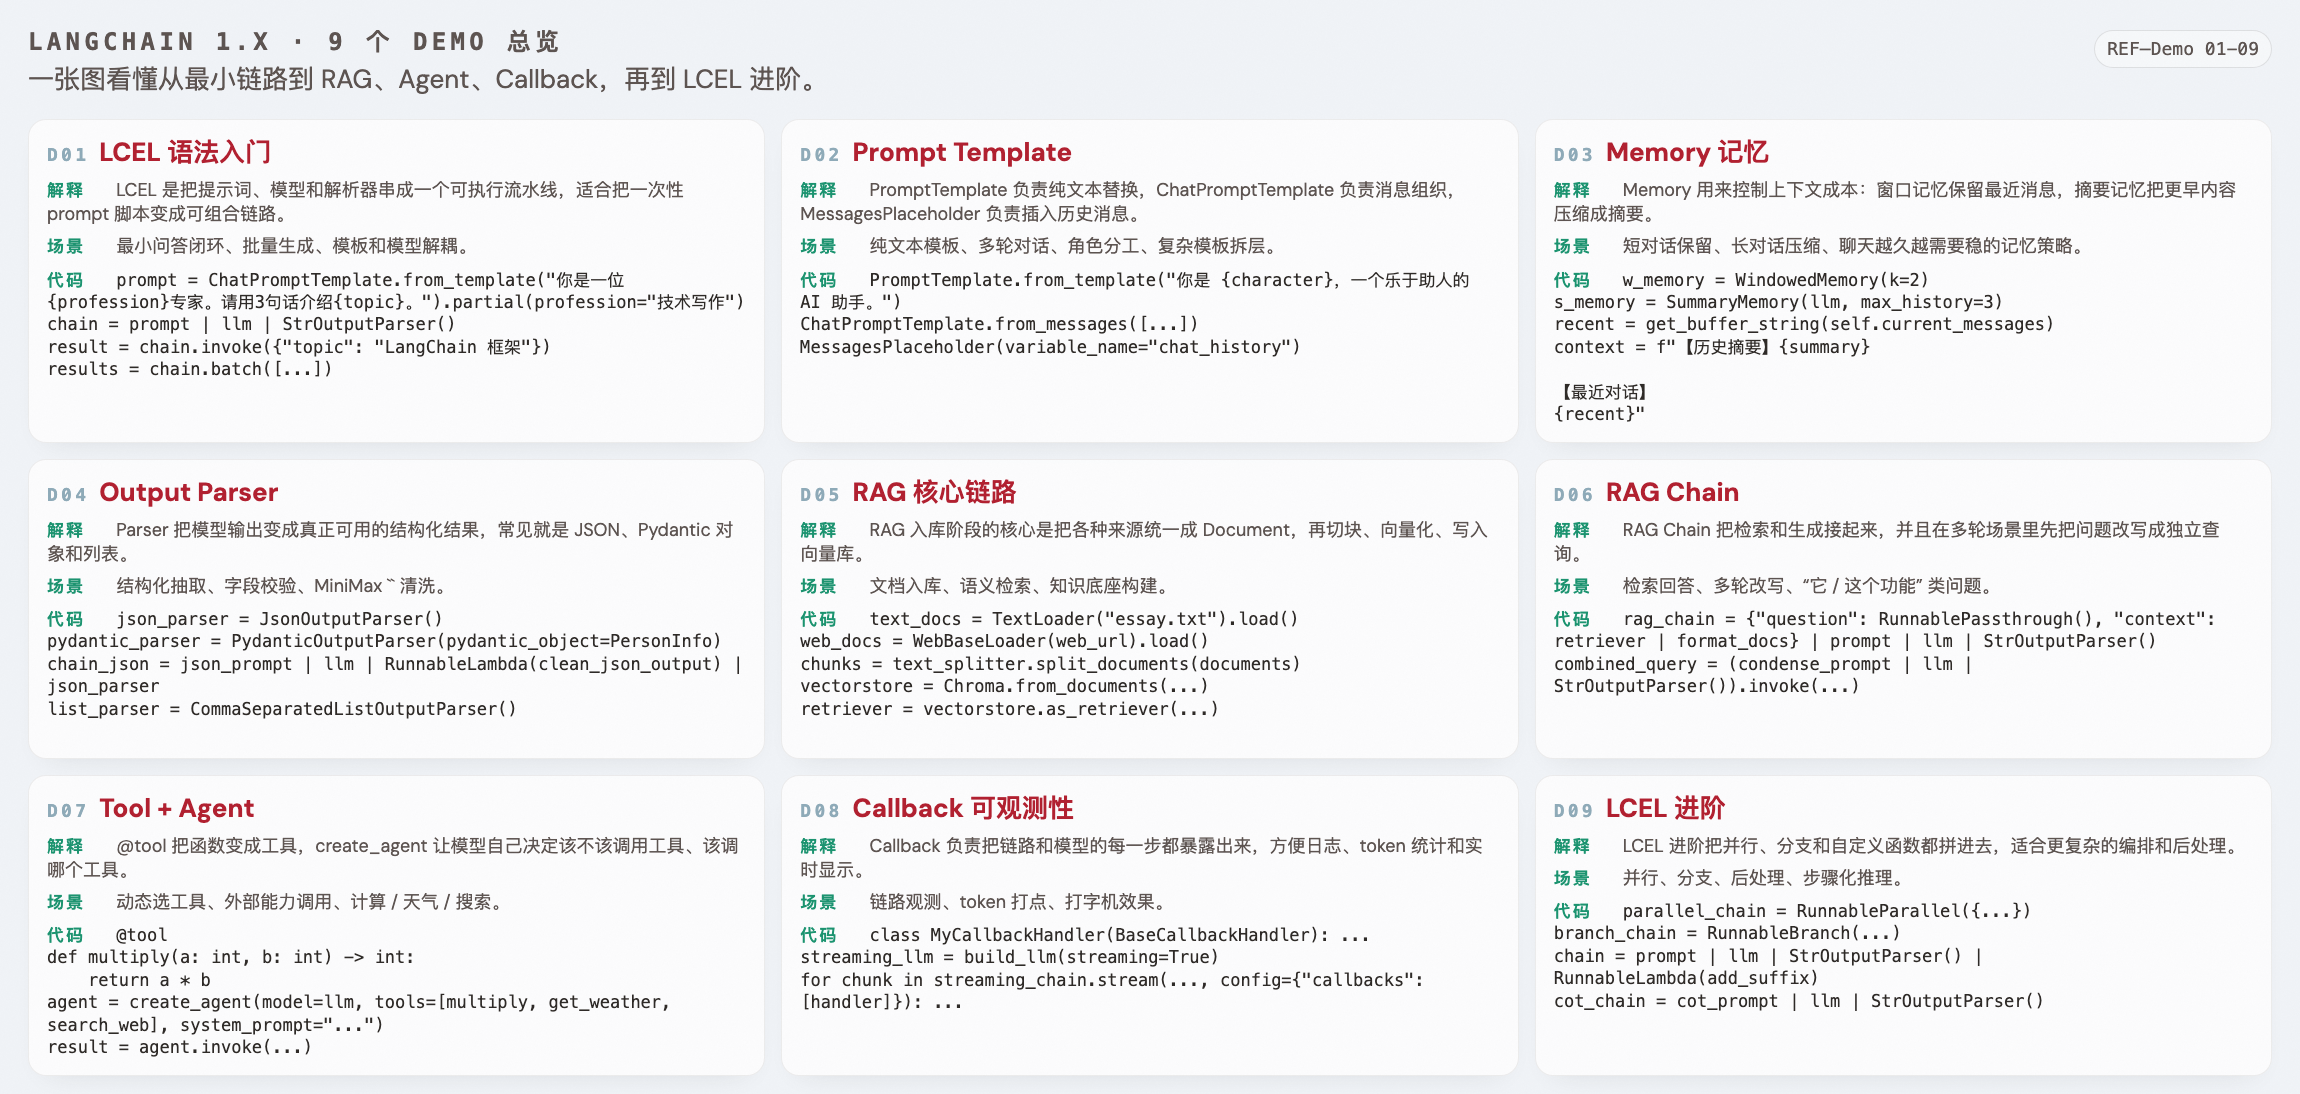The width and height of the screenshot is (2300, 1094).
Task: Open the RAG 核心链路 card heading
Action: [x=934, y=492]
